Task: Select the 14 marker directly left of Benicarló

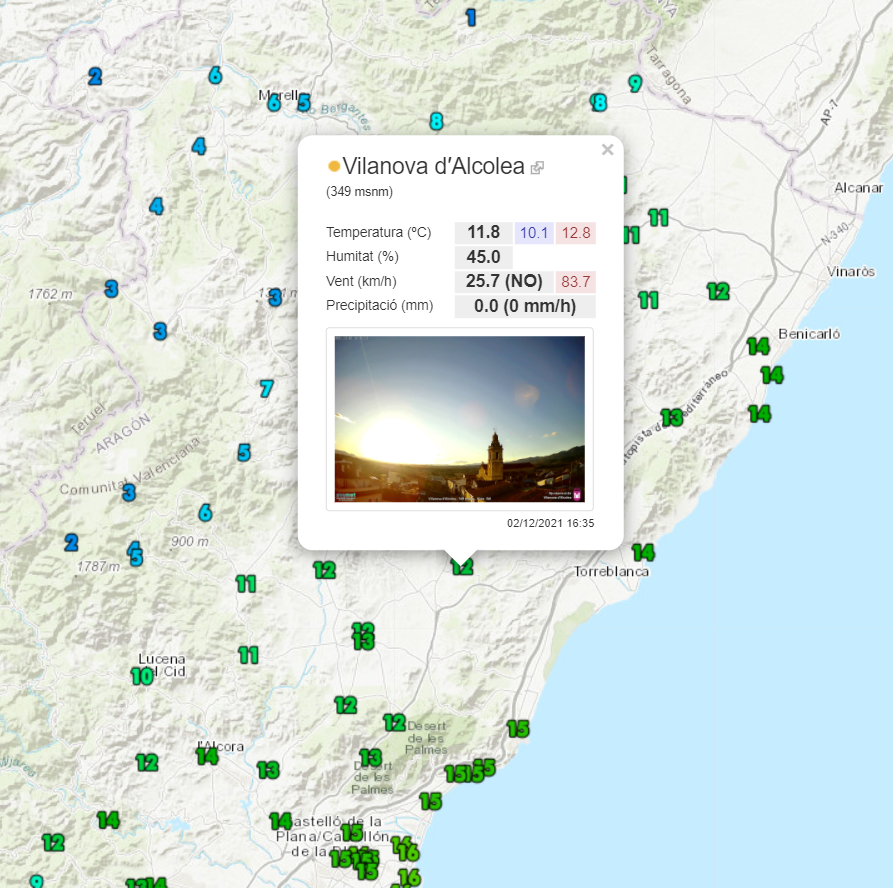Action: pos(758,346)
